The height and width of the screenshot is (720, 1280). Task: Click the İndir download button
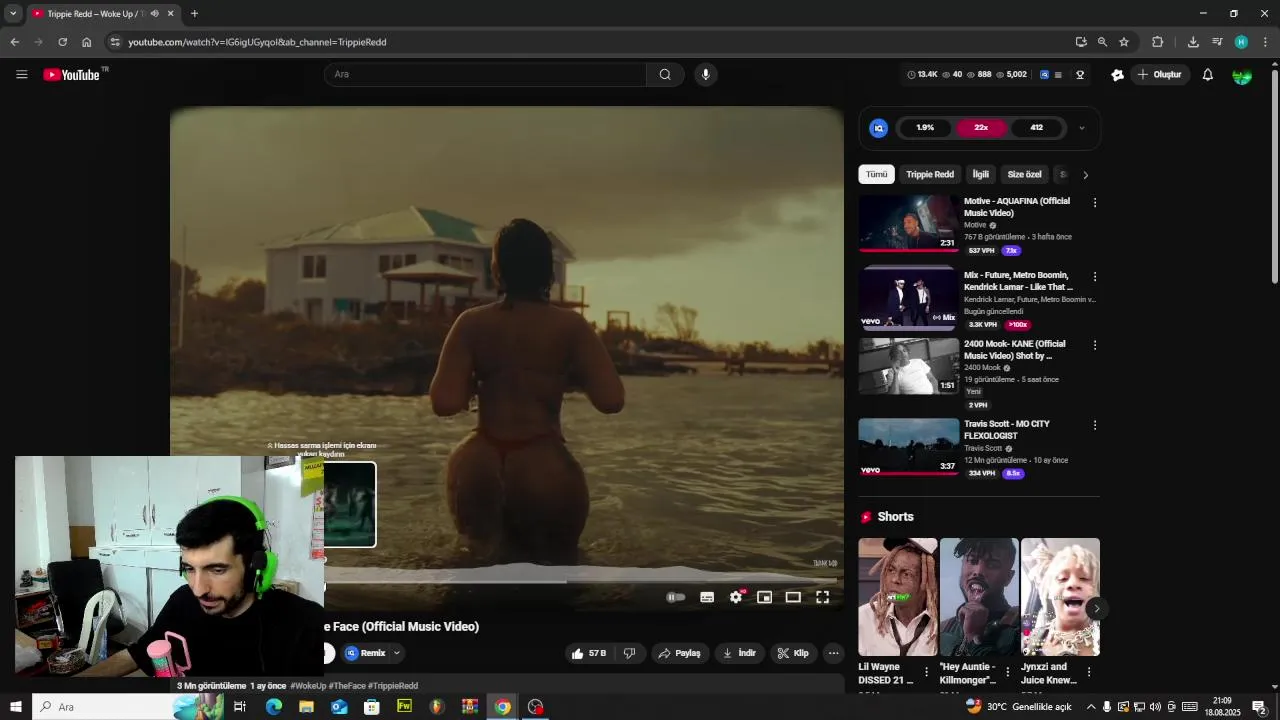pyautogui.click(x=740, y=653)
